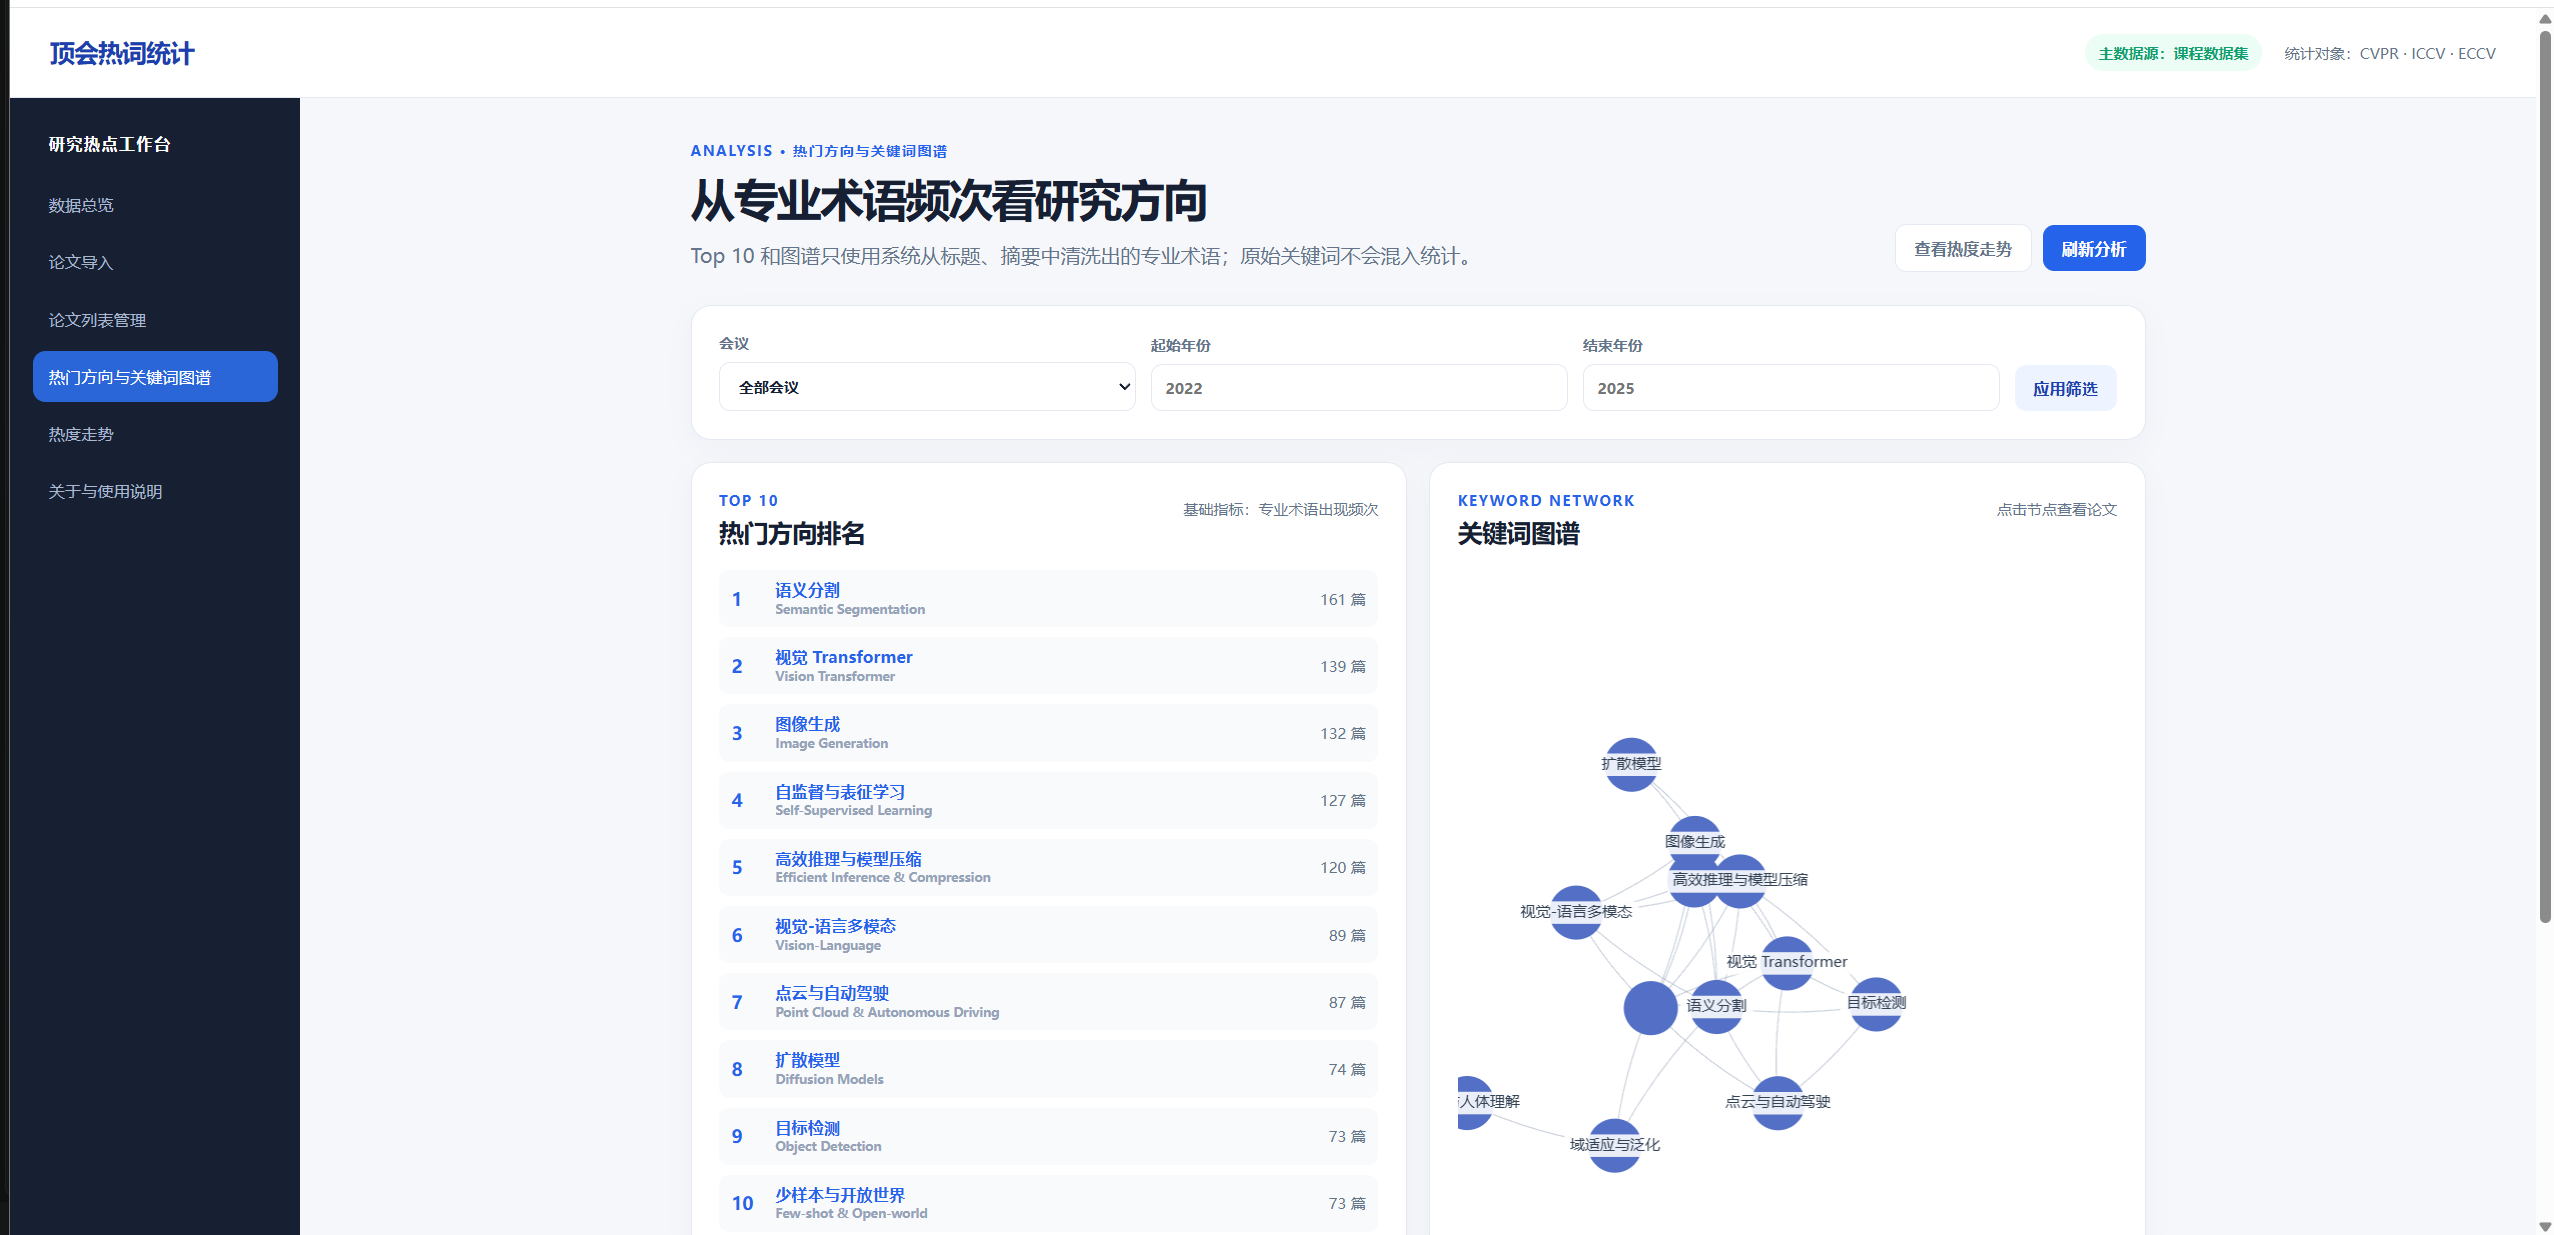Open ranking row 图像生成
The width and height of the screenshot is (2554, 1235).
coord(1047,733)
